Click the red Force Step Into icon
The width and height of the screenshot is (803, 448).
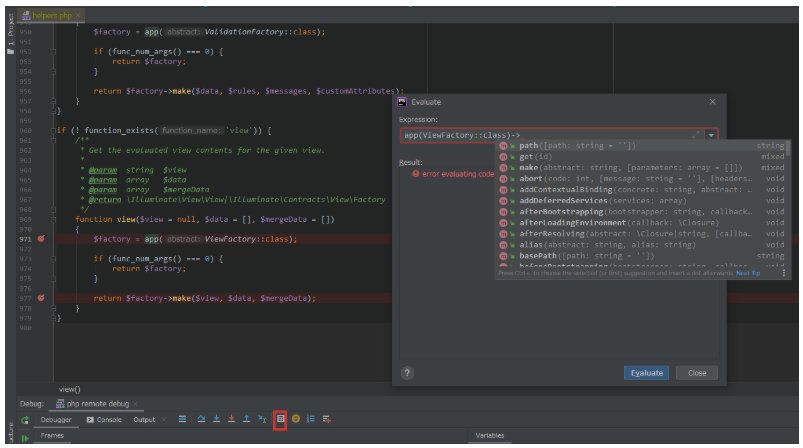[x=231, y=419]
